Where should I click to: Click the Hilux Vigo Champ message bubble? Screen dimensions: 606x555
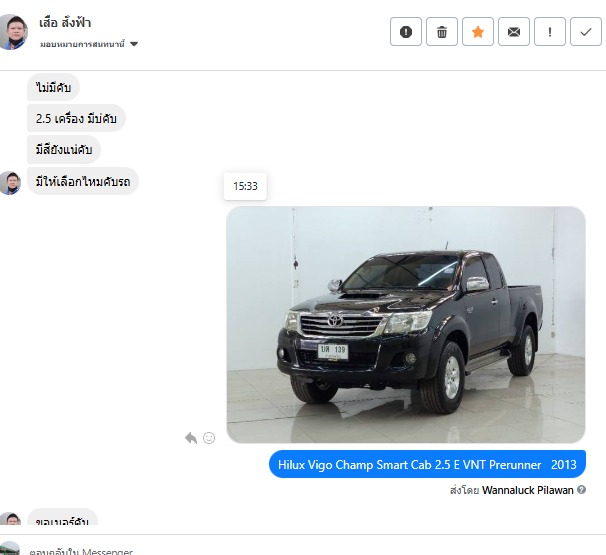[x=427, y=464]
